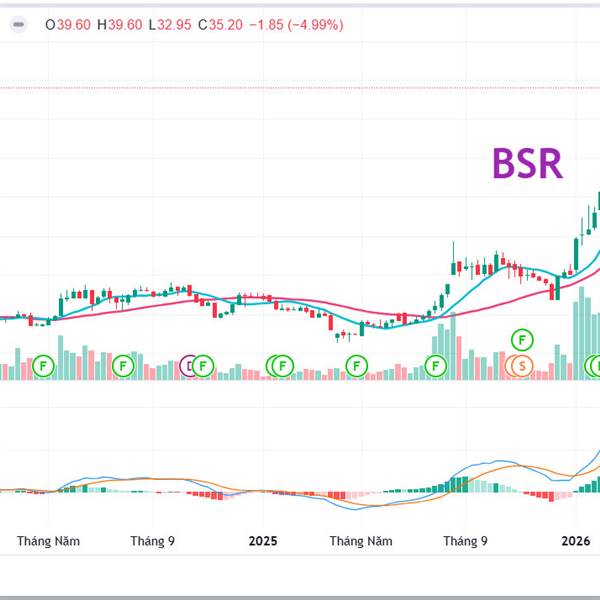Open the F marker nearest the second 'Tháng 9' label
Viewport: 600px width, 600px height.
[x=435, y=366]
